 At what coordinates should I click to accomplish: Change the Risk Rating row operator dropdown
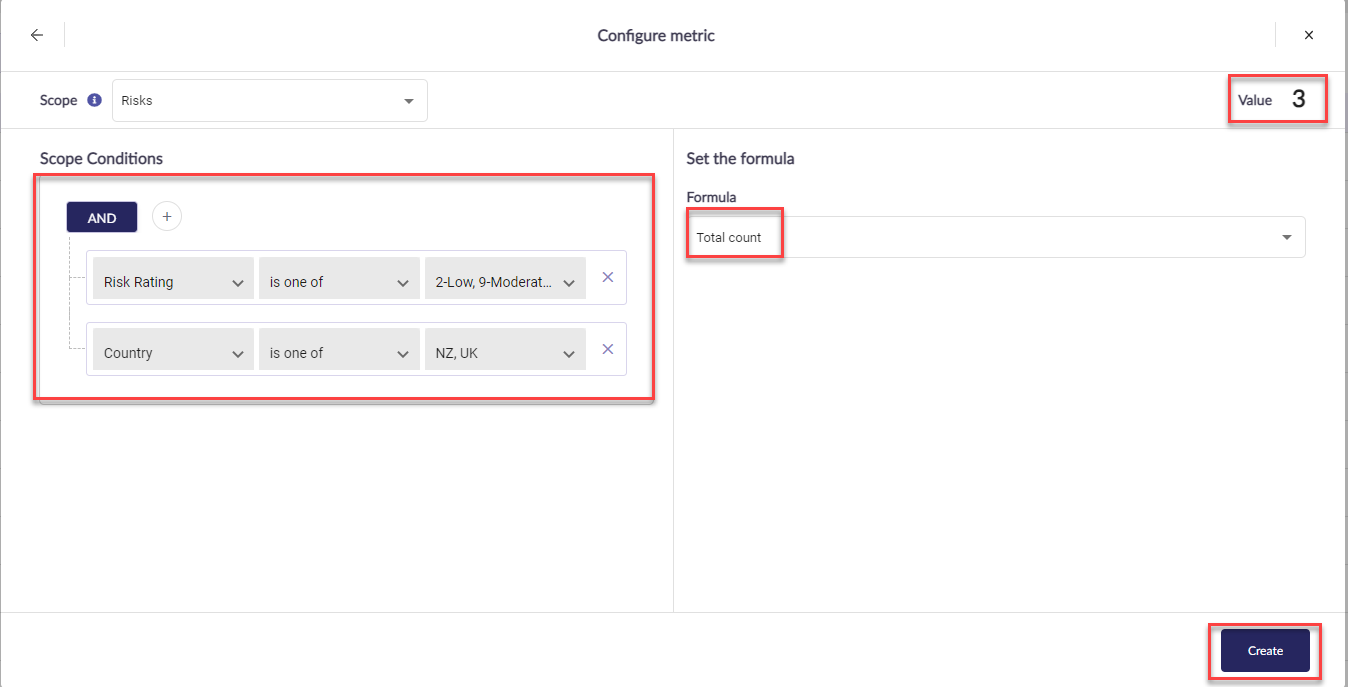[339, 278]
